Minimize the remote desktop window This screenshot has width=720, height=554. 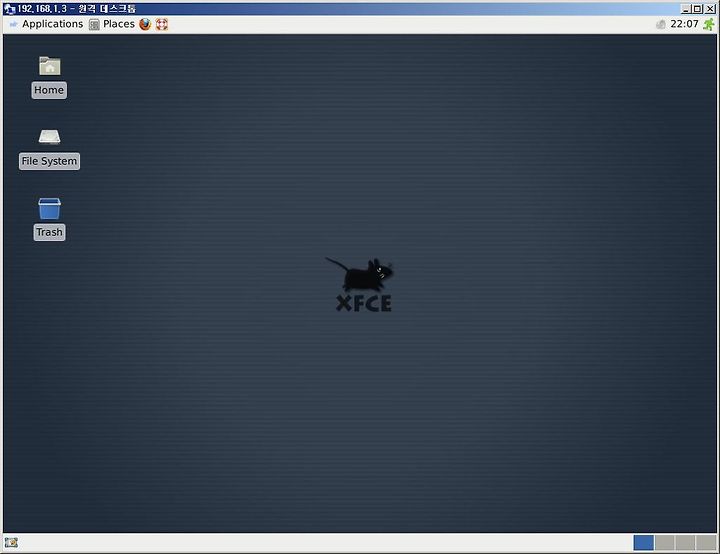(x=686, y=9)
